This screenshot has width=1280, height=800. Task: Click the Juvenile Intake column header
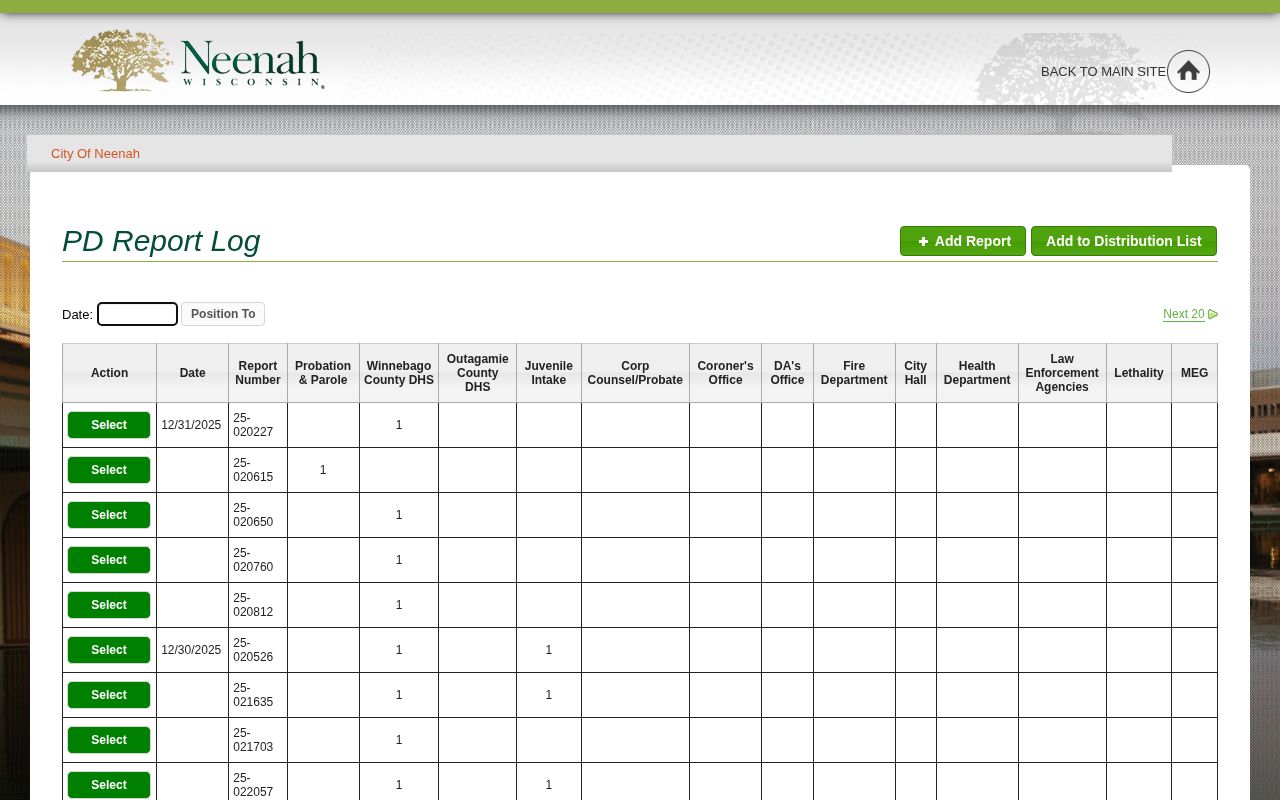click(x=549, y=373)
